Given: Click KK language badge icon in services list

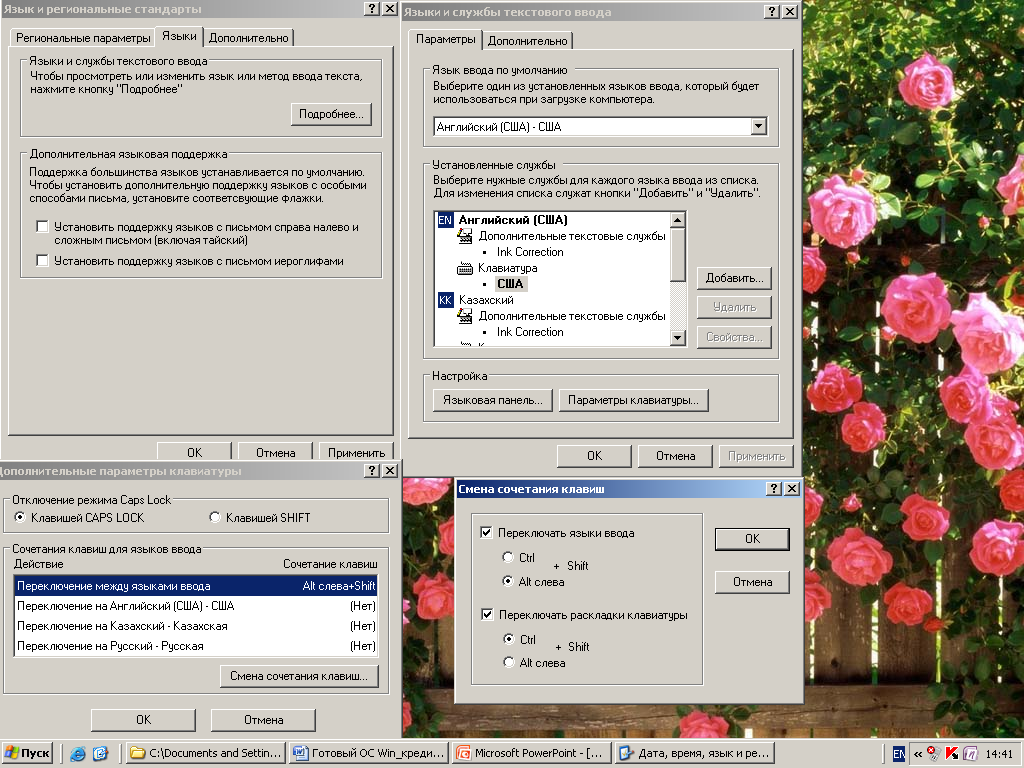Looking at the screenshot, I should pos(445,300).
